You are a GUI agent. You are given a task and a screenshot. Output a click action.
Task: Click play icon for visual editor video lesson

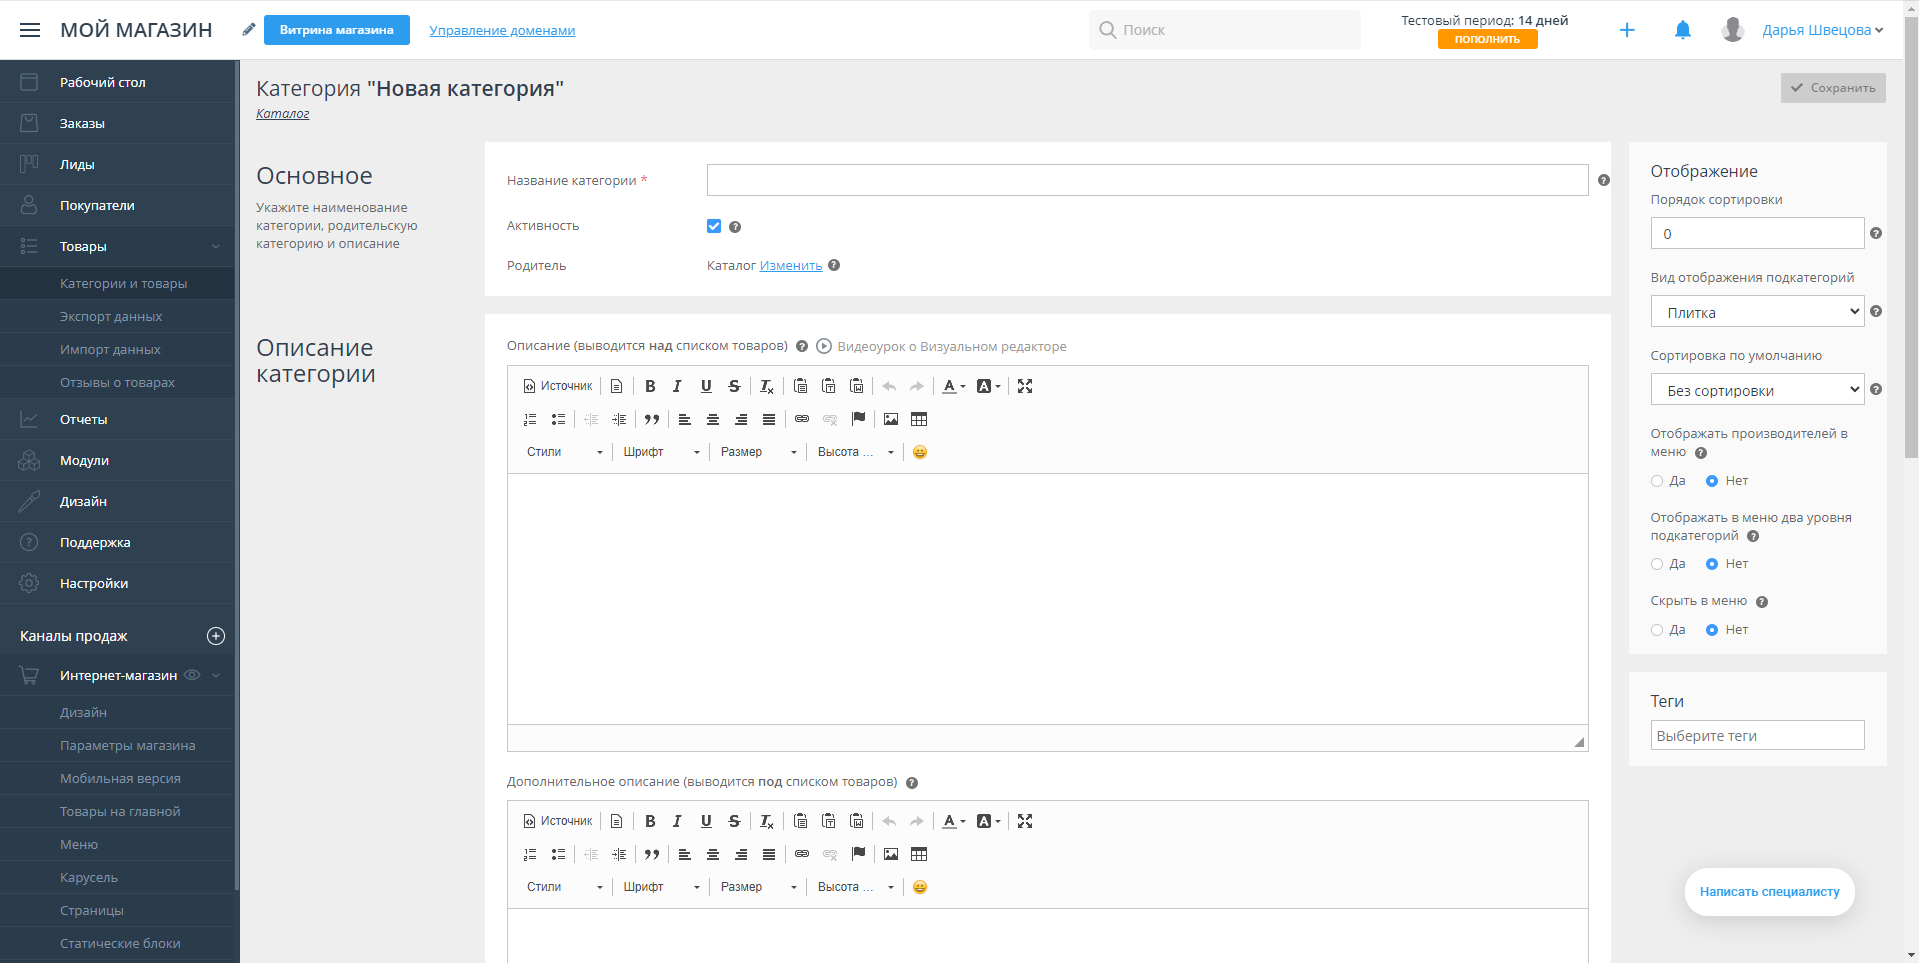[x=824, y=346]
